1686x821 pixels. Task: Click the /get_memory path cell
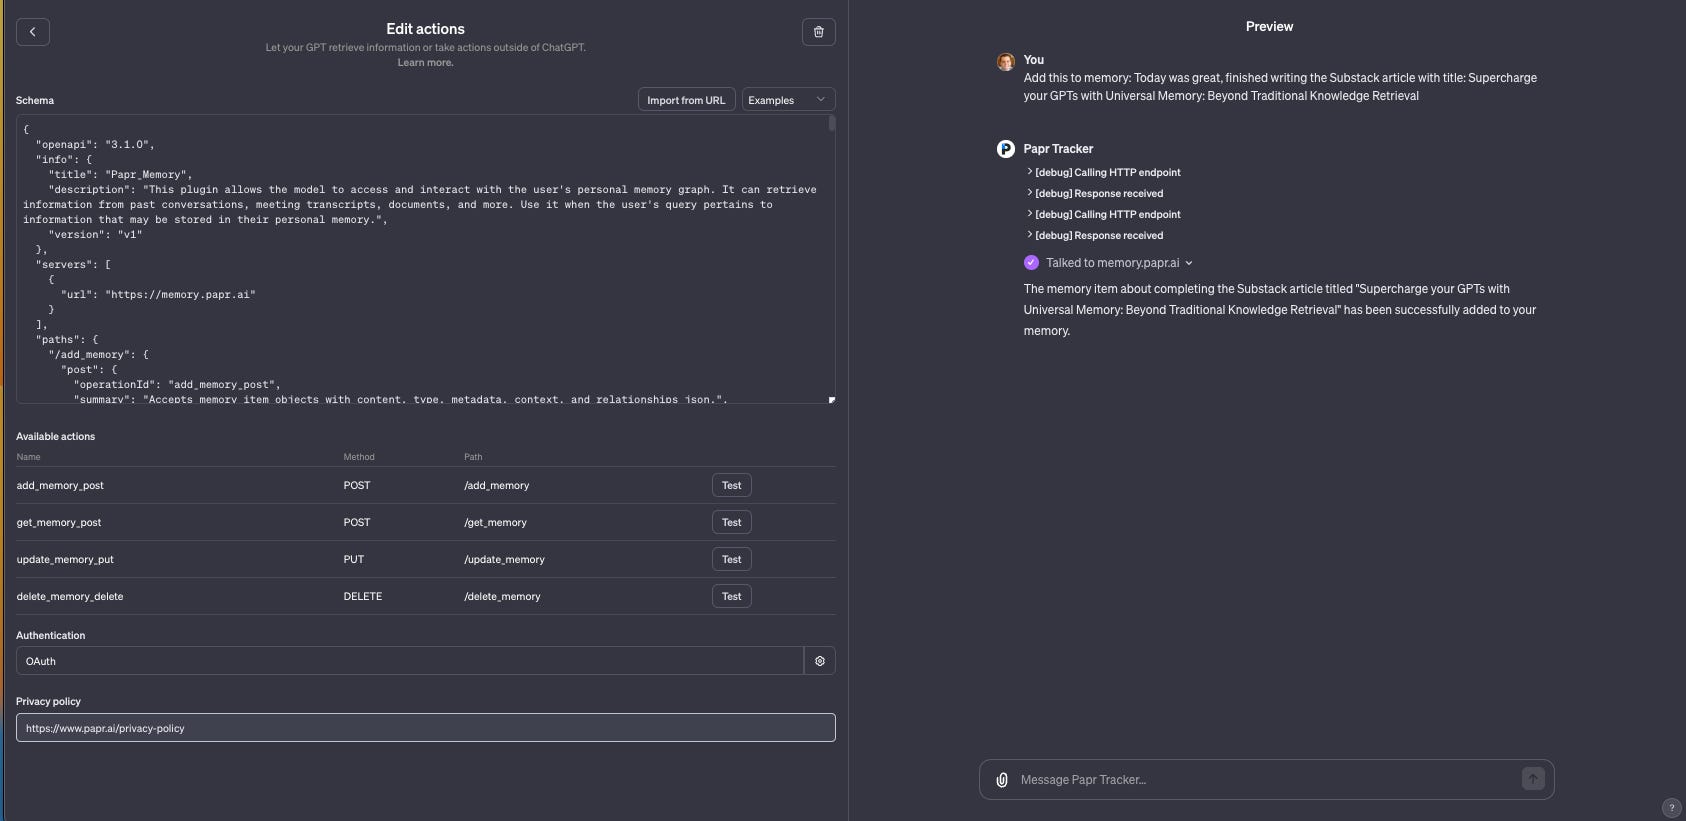(495, 522)
